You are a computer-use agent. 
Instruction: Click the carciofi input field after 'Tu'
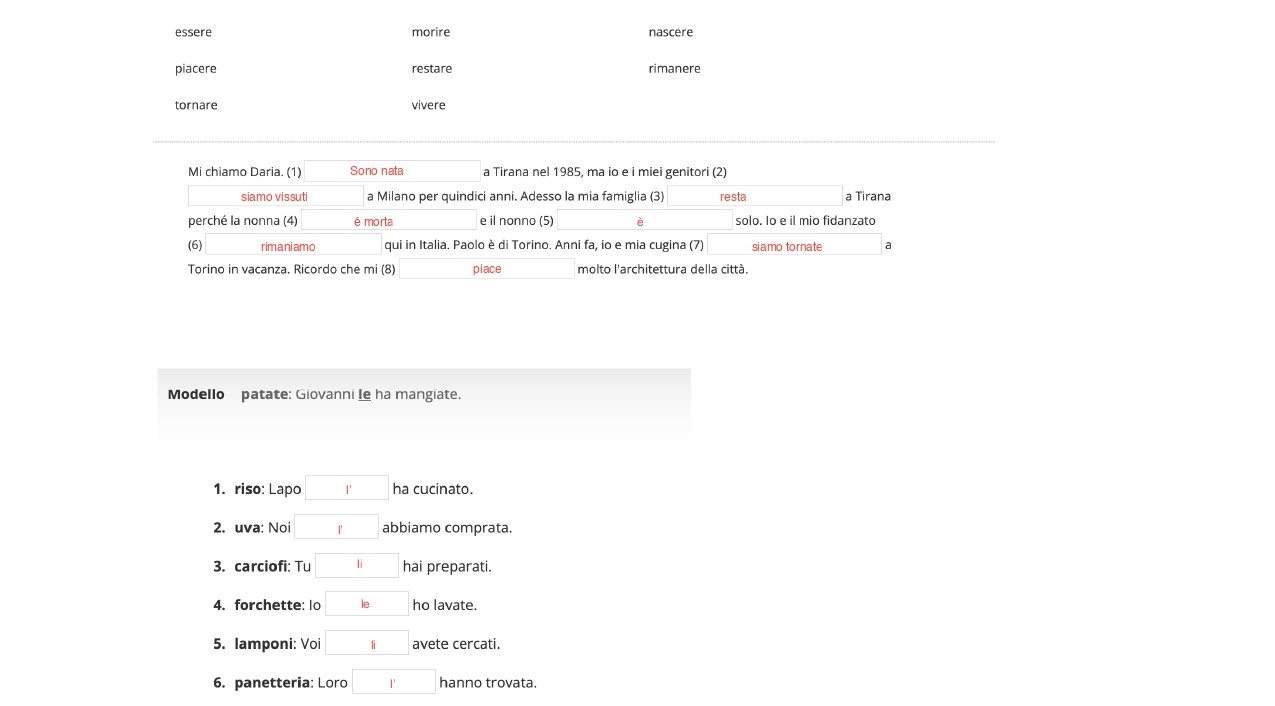click(357, 566)
